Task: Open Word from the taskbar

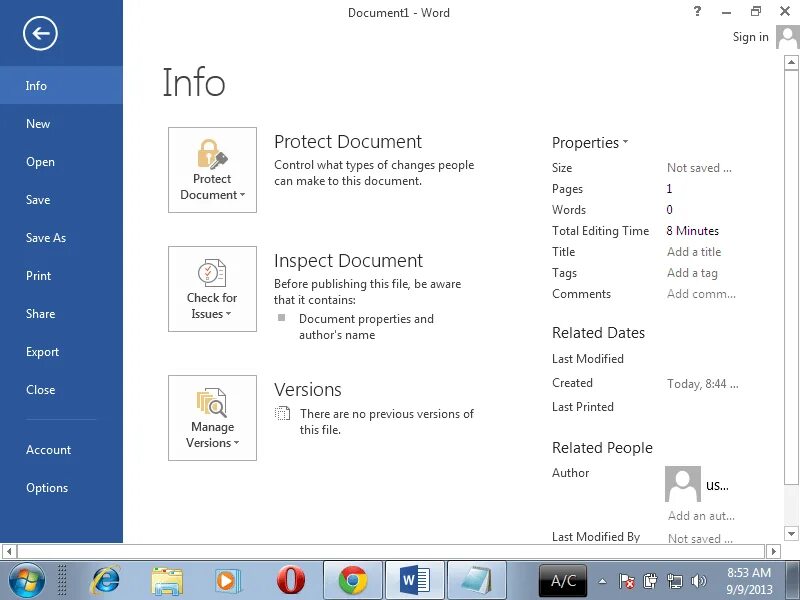Action: [414, 580]
